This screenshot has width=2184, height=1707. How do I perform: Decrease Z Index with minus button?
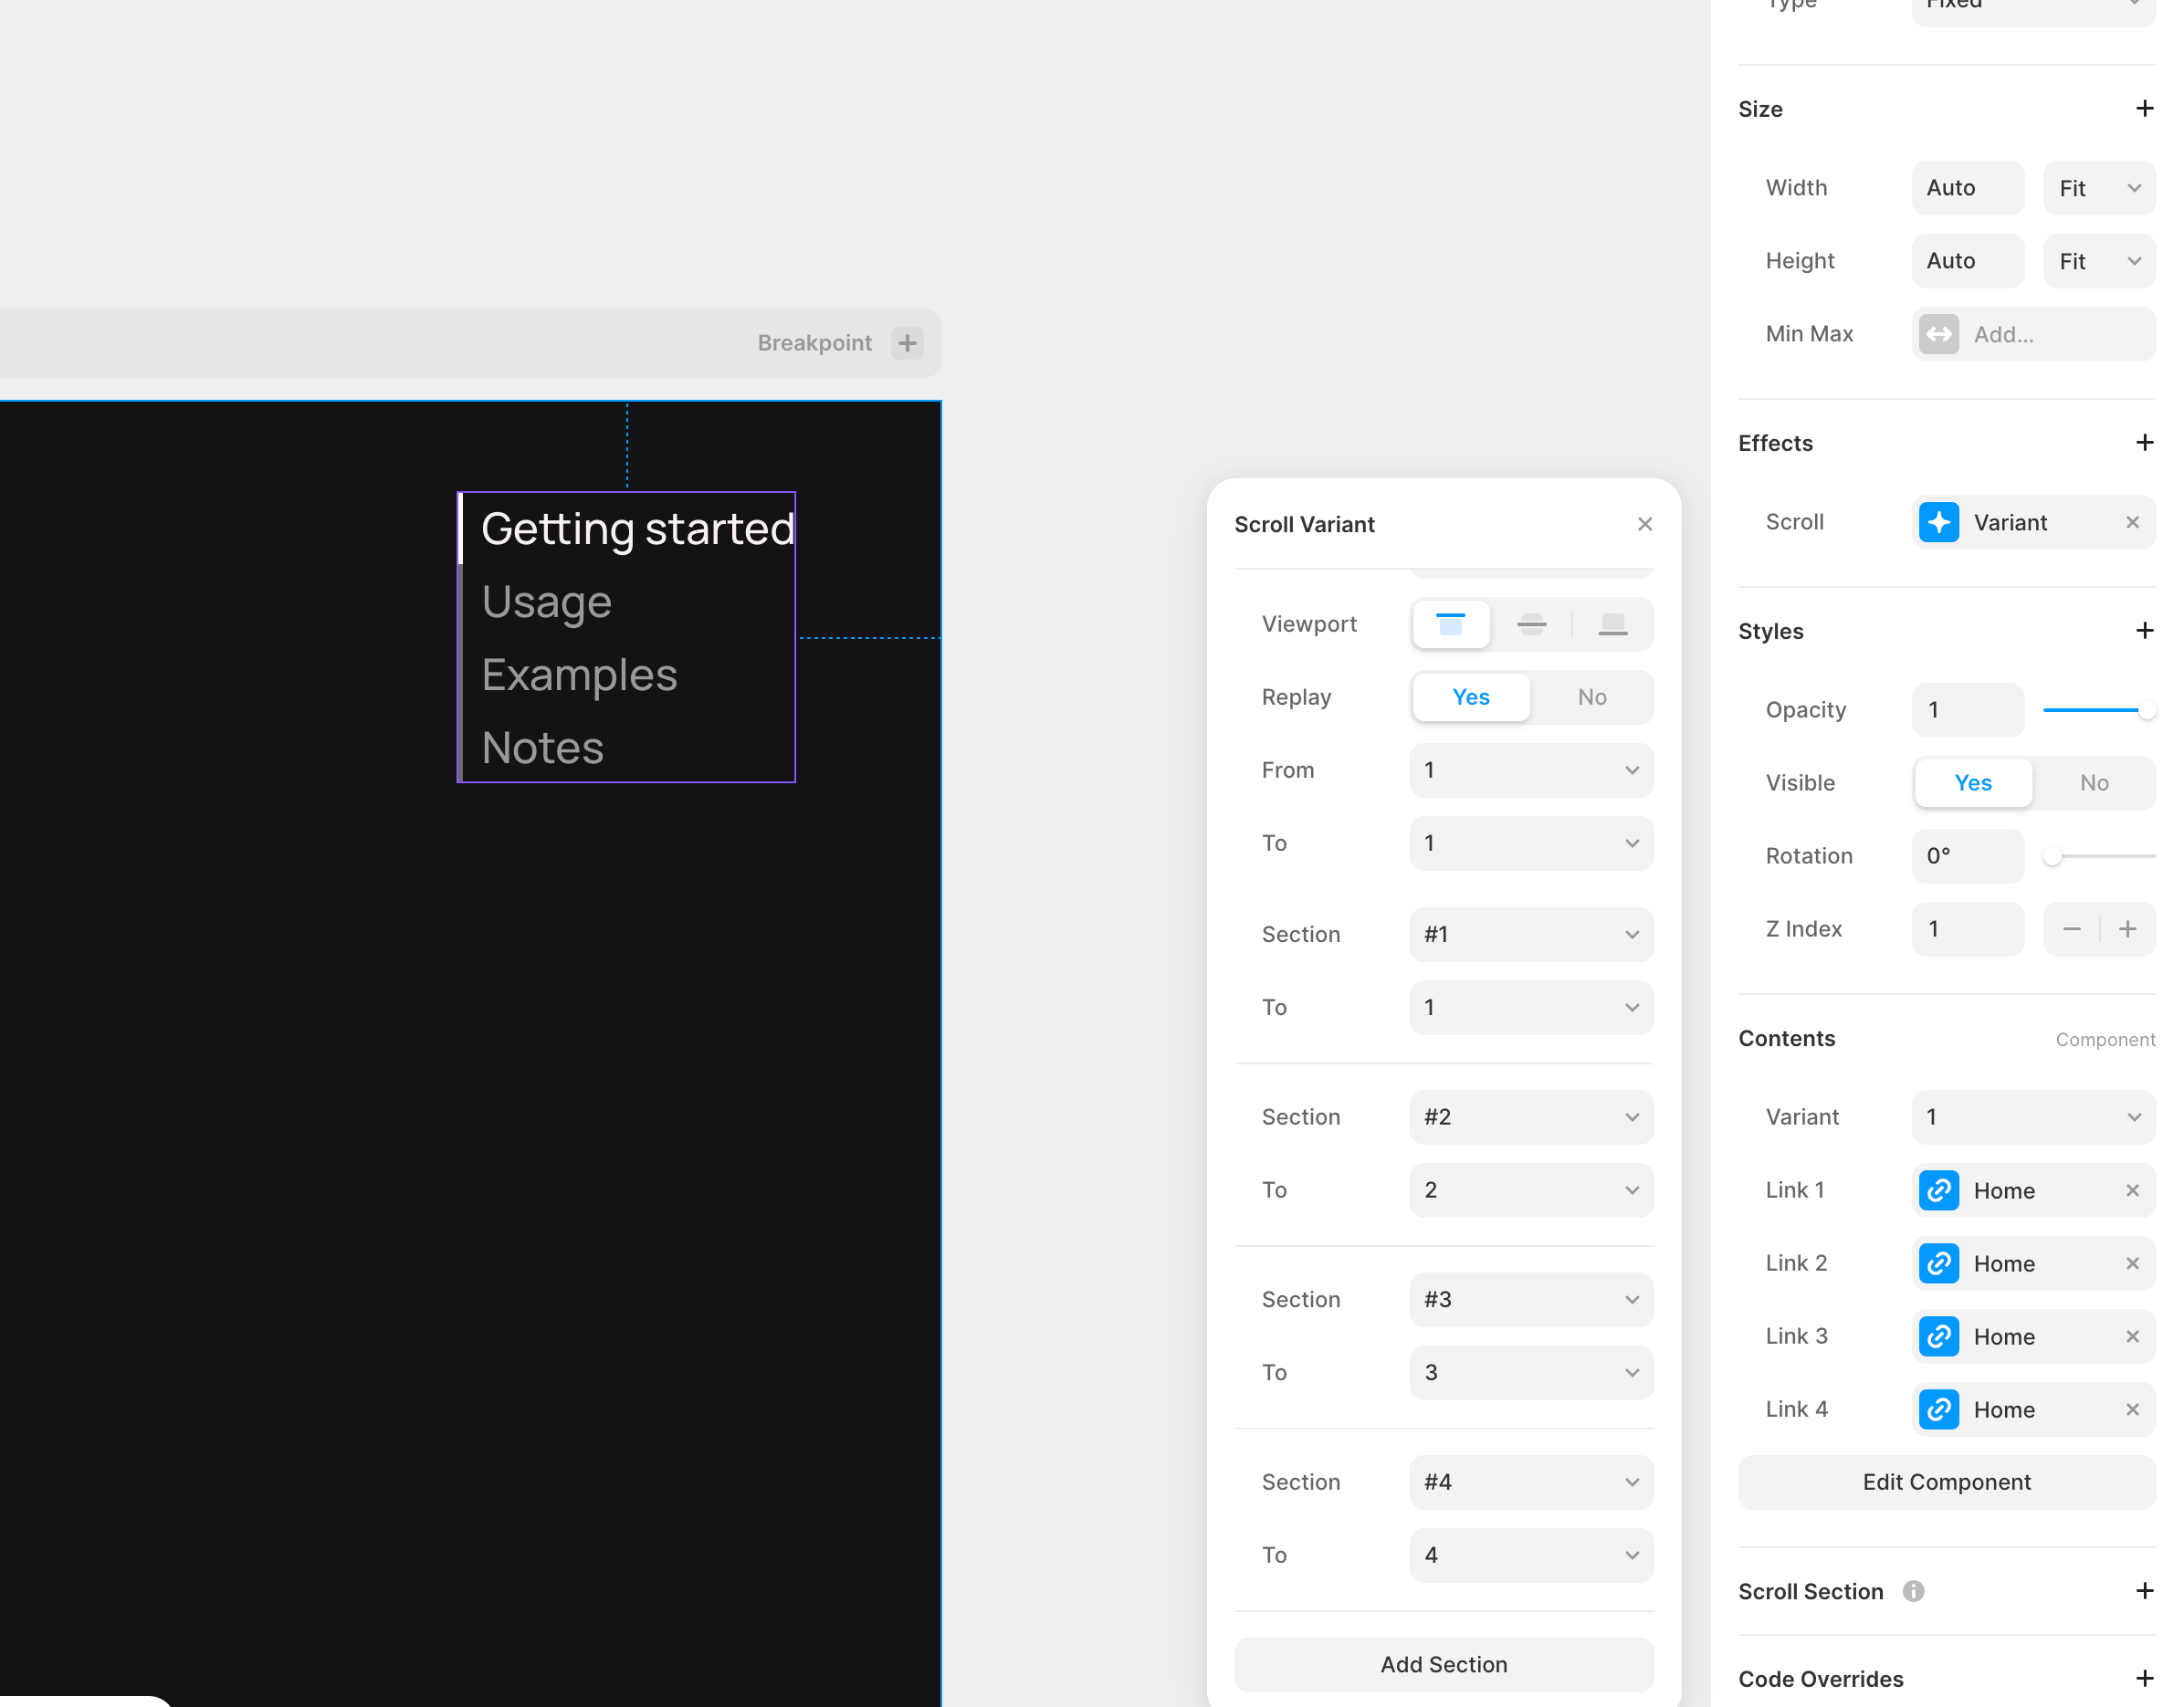[x=2071, y=929]
